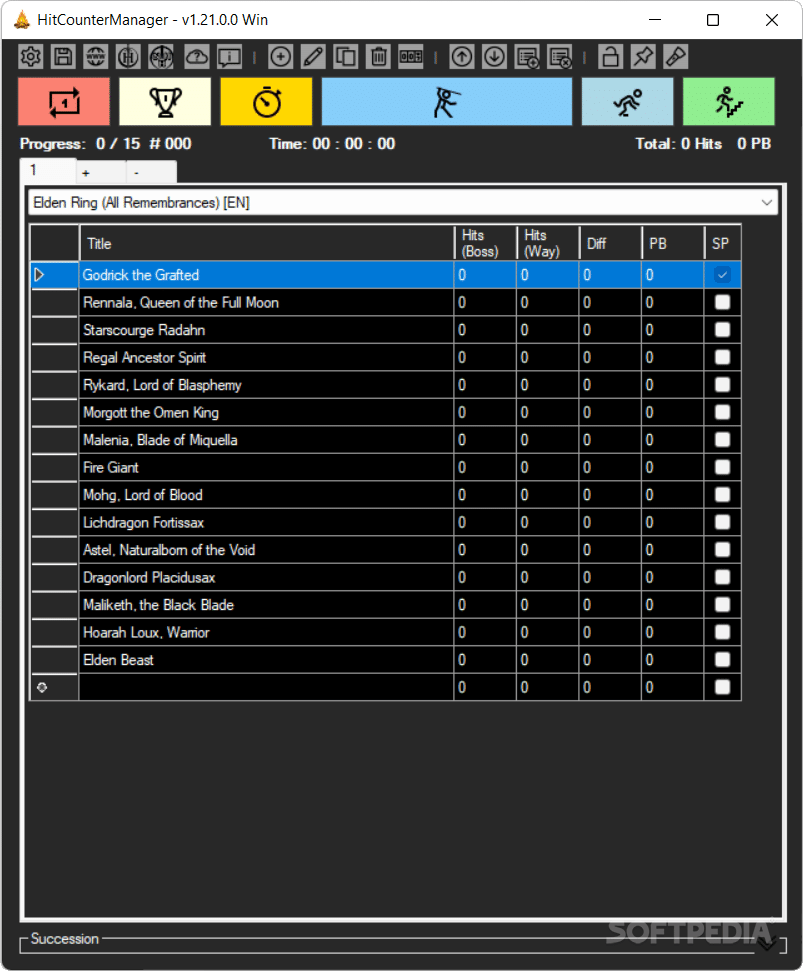
Task: Click Hits (Way) cell for Starscourge Radahn
Action: click(548, 330)
